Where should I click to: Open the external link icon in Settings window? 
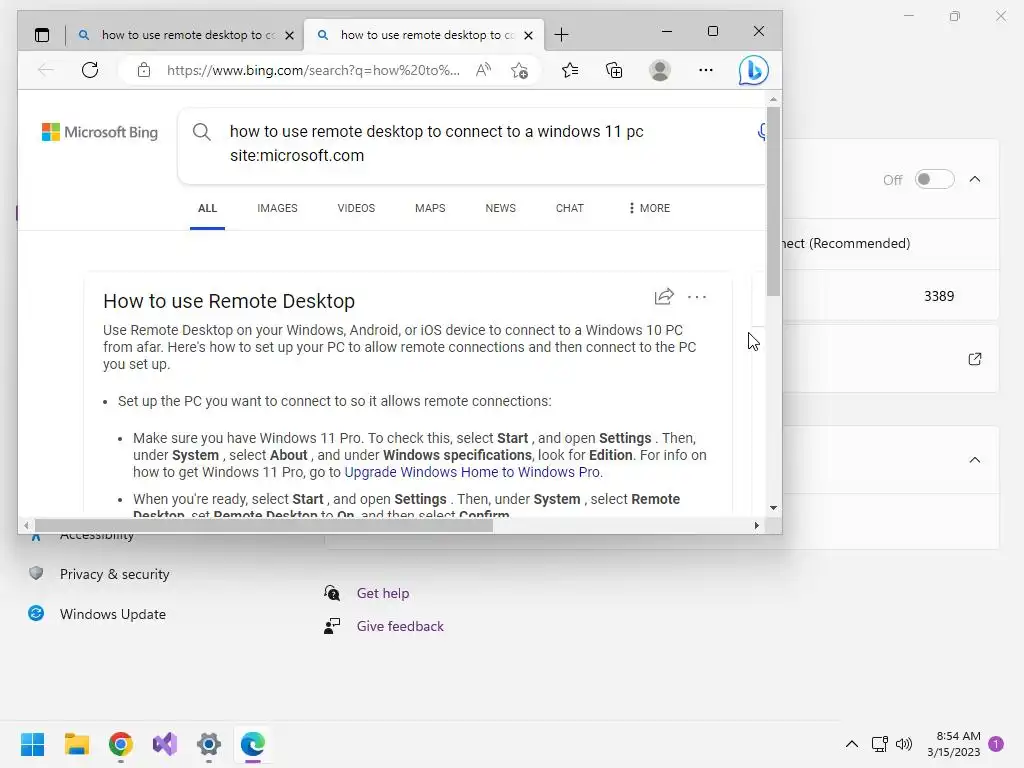(974, 359)
